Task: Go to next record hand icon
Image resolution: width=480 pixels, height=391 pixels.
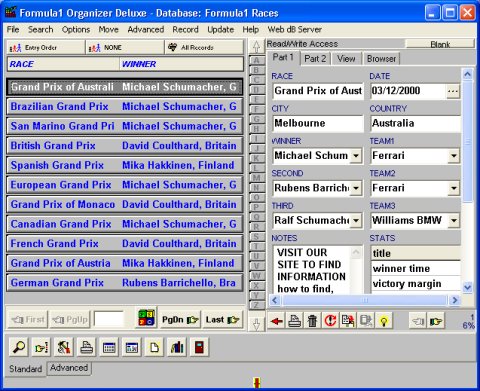Action: click(436, 321)
